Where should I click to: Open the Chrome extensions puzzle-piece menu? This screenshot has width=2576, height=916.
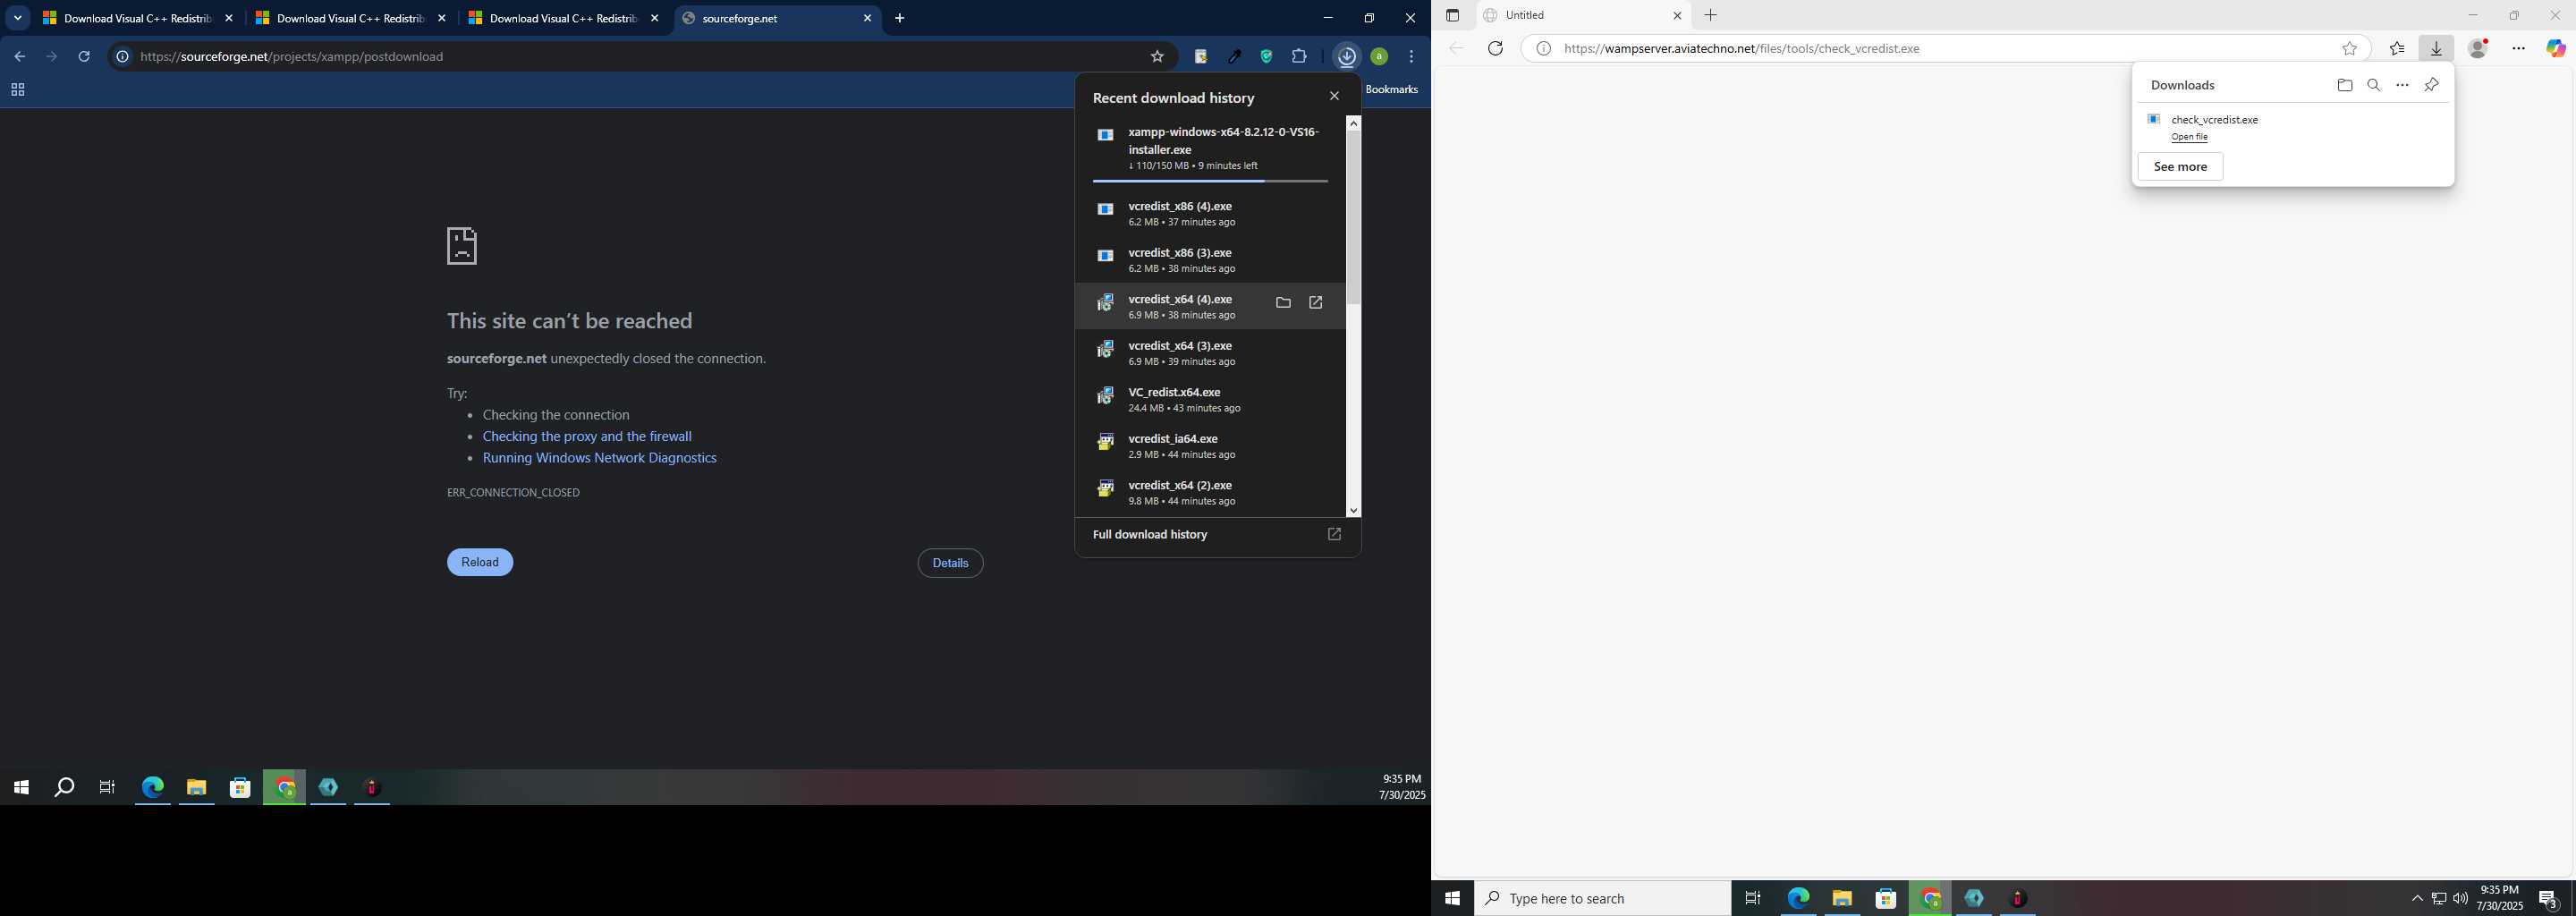(1299, 57)
